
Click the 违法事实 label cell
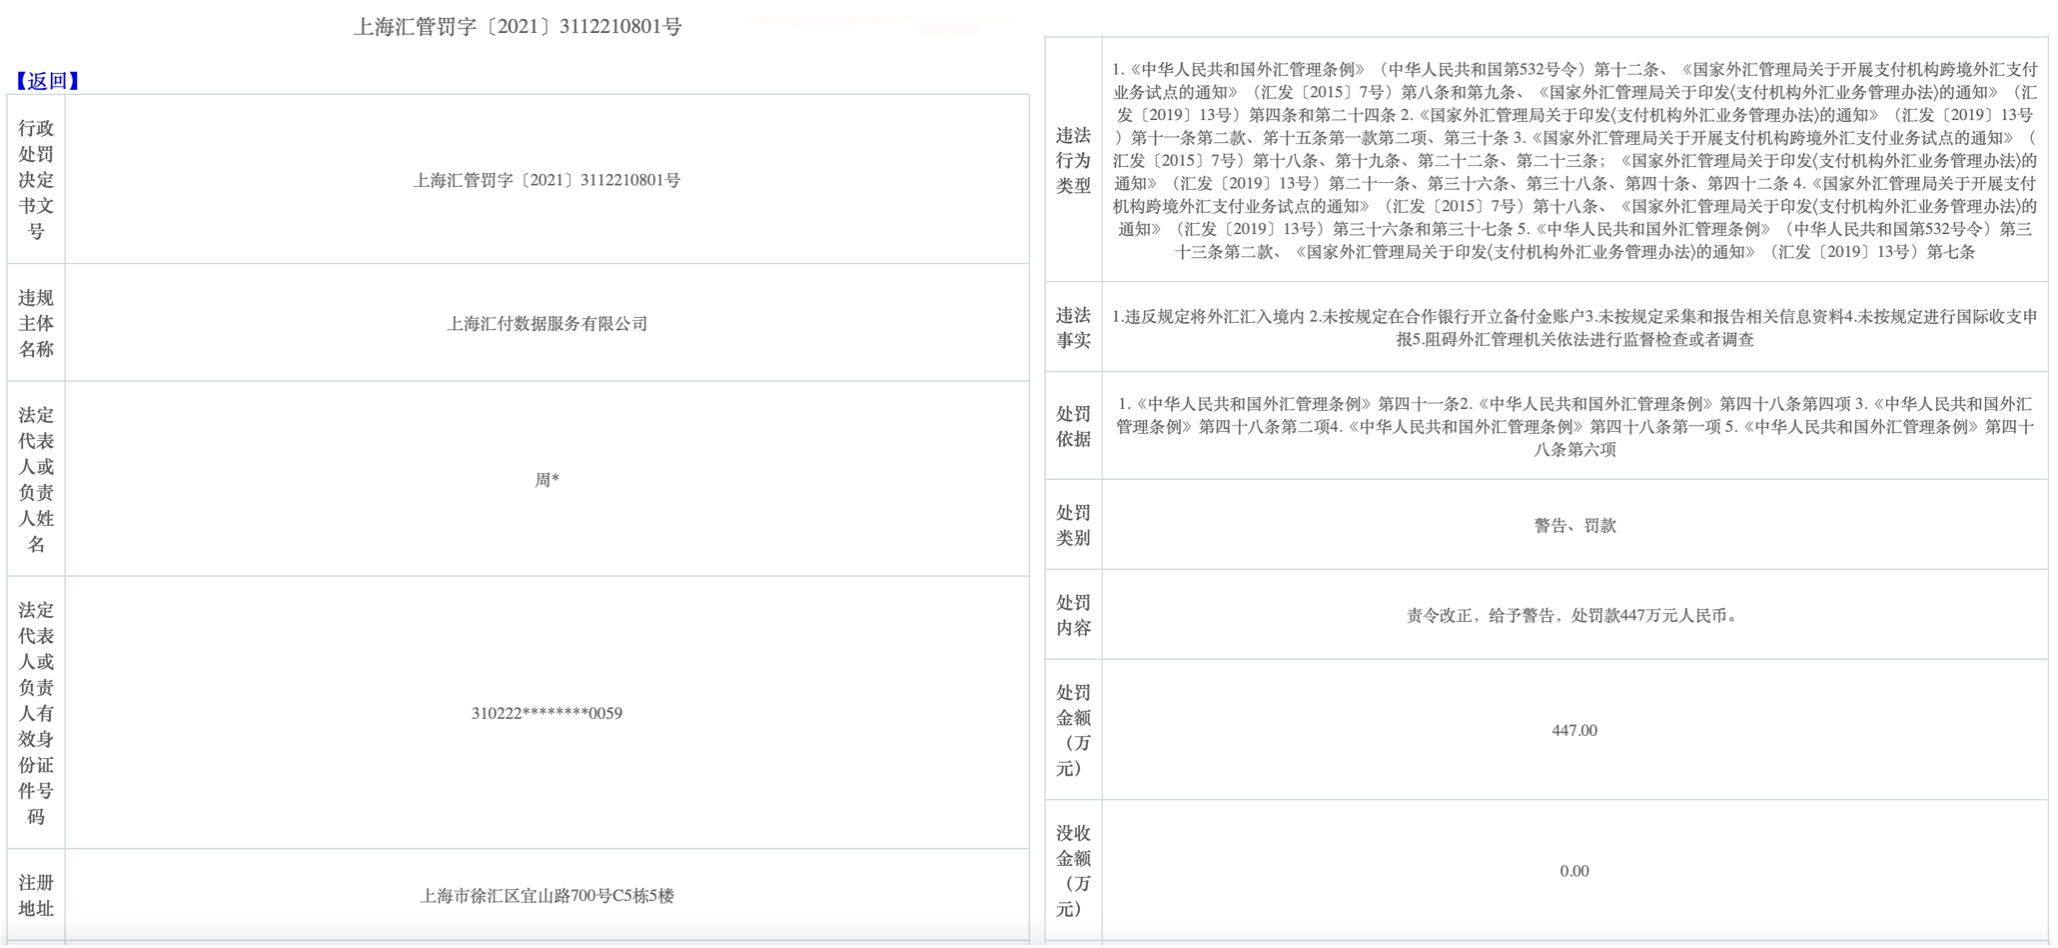click(1073, 327)
